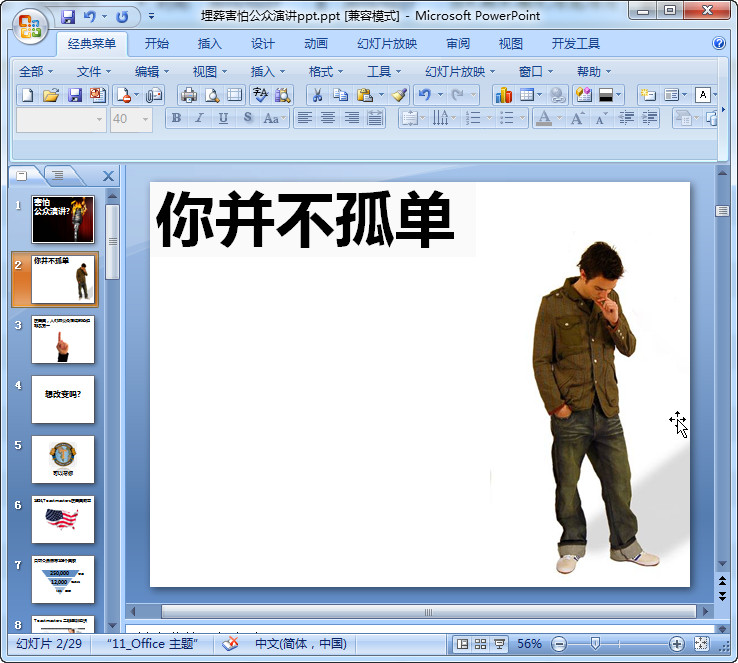Click the Copy icon

(x=340, y=95)
